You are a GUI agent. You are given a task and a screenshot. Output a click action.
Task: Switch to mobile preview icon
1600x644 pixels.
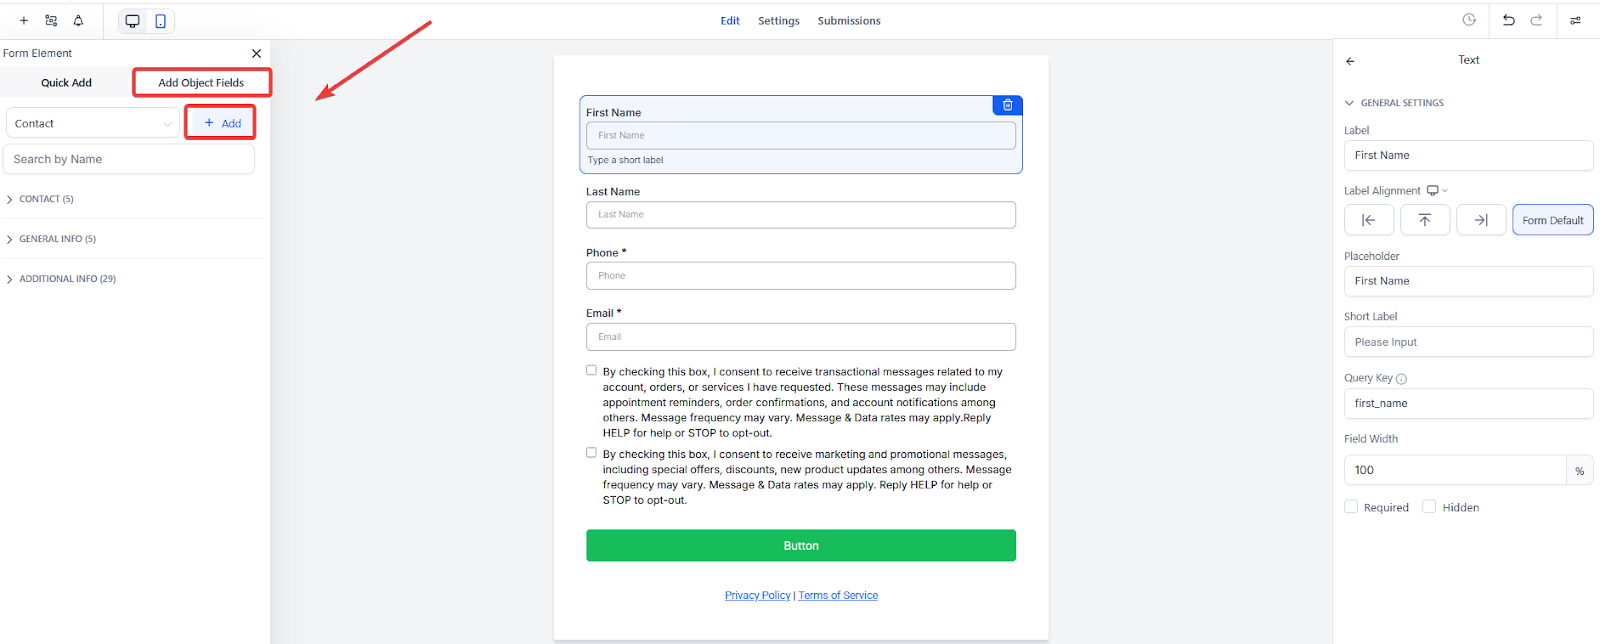click(x=160, y=21)
